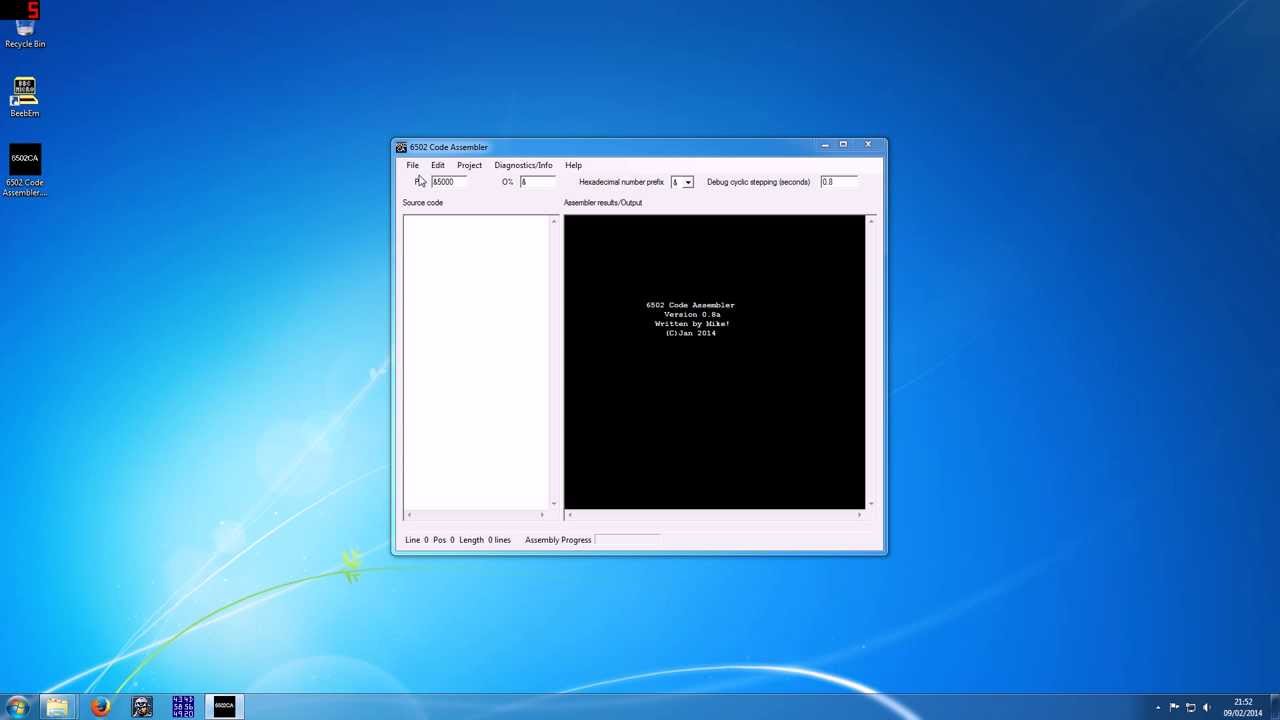Image resolution: width=1280 pixels, height=720 pixels.
Task: Click 'Written by Mike!' text in output
Action: (692, 324)
